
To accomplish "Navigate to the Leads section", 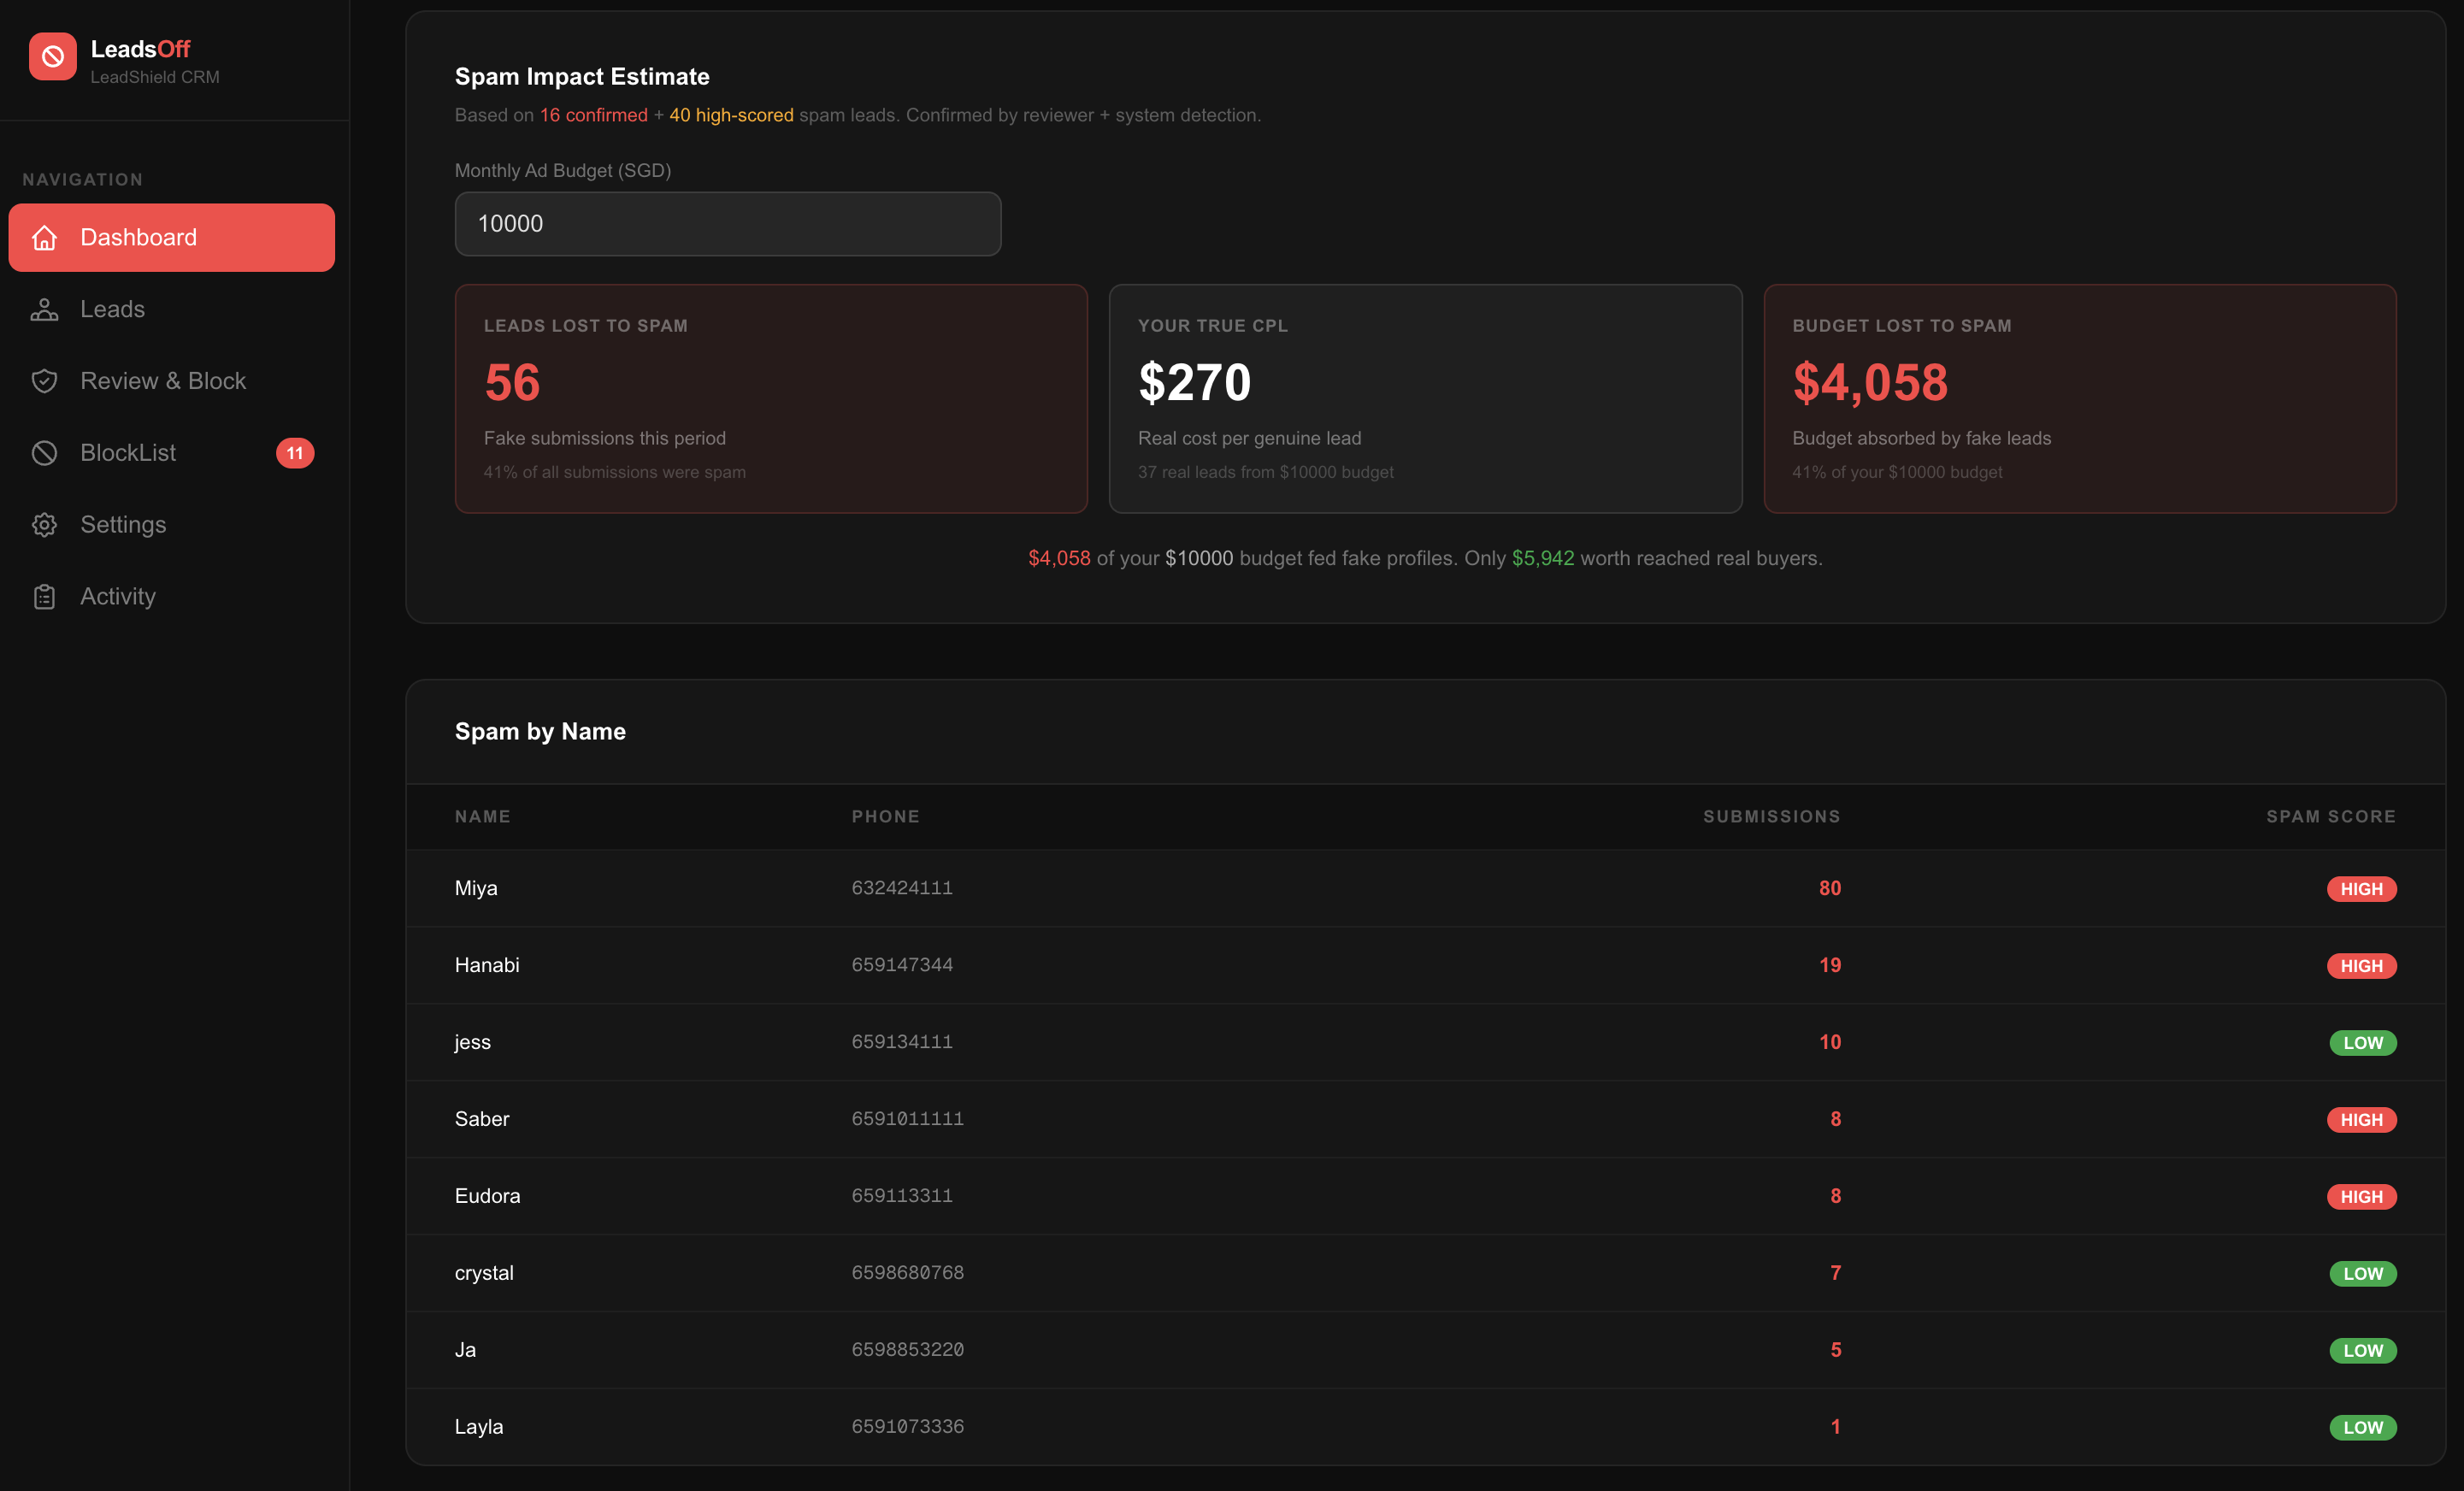I will coord(112,310).
